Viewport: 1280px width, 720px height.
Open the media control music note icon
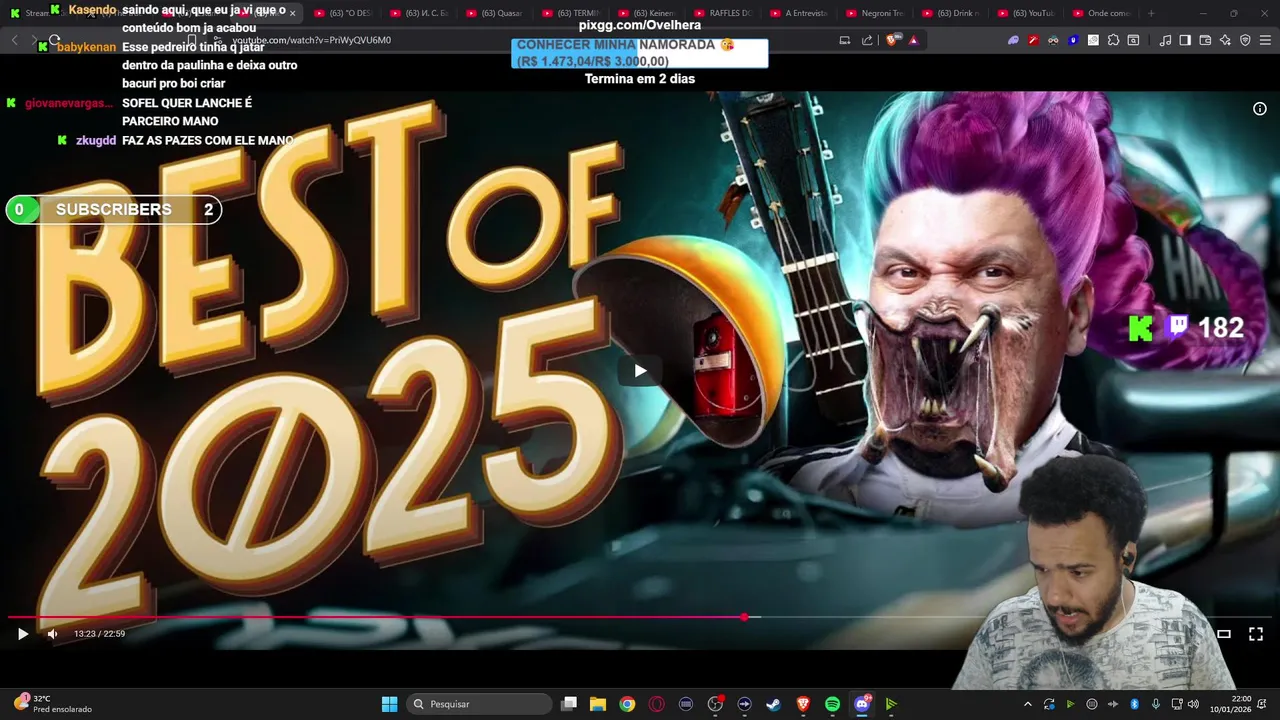[1165, 40]
